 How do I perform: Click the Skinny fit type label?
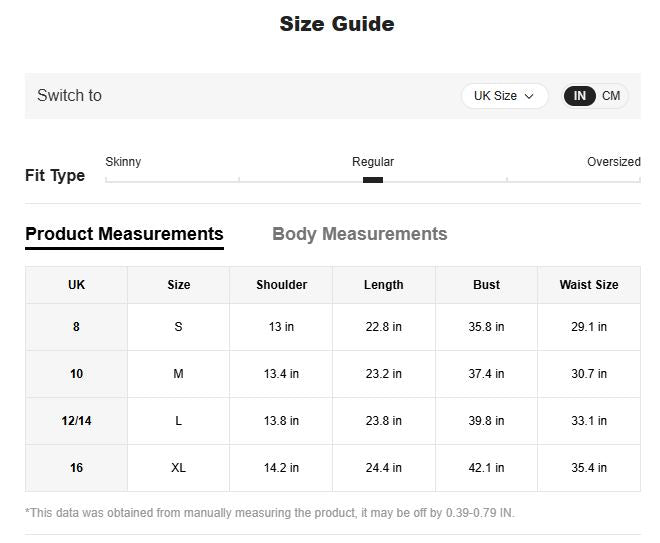coord(123,162)
